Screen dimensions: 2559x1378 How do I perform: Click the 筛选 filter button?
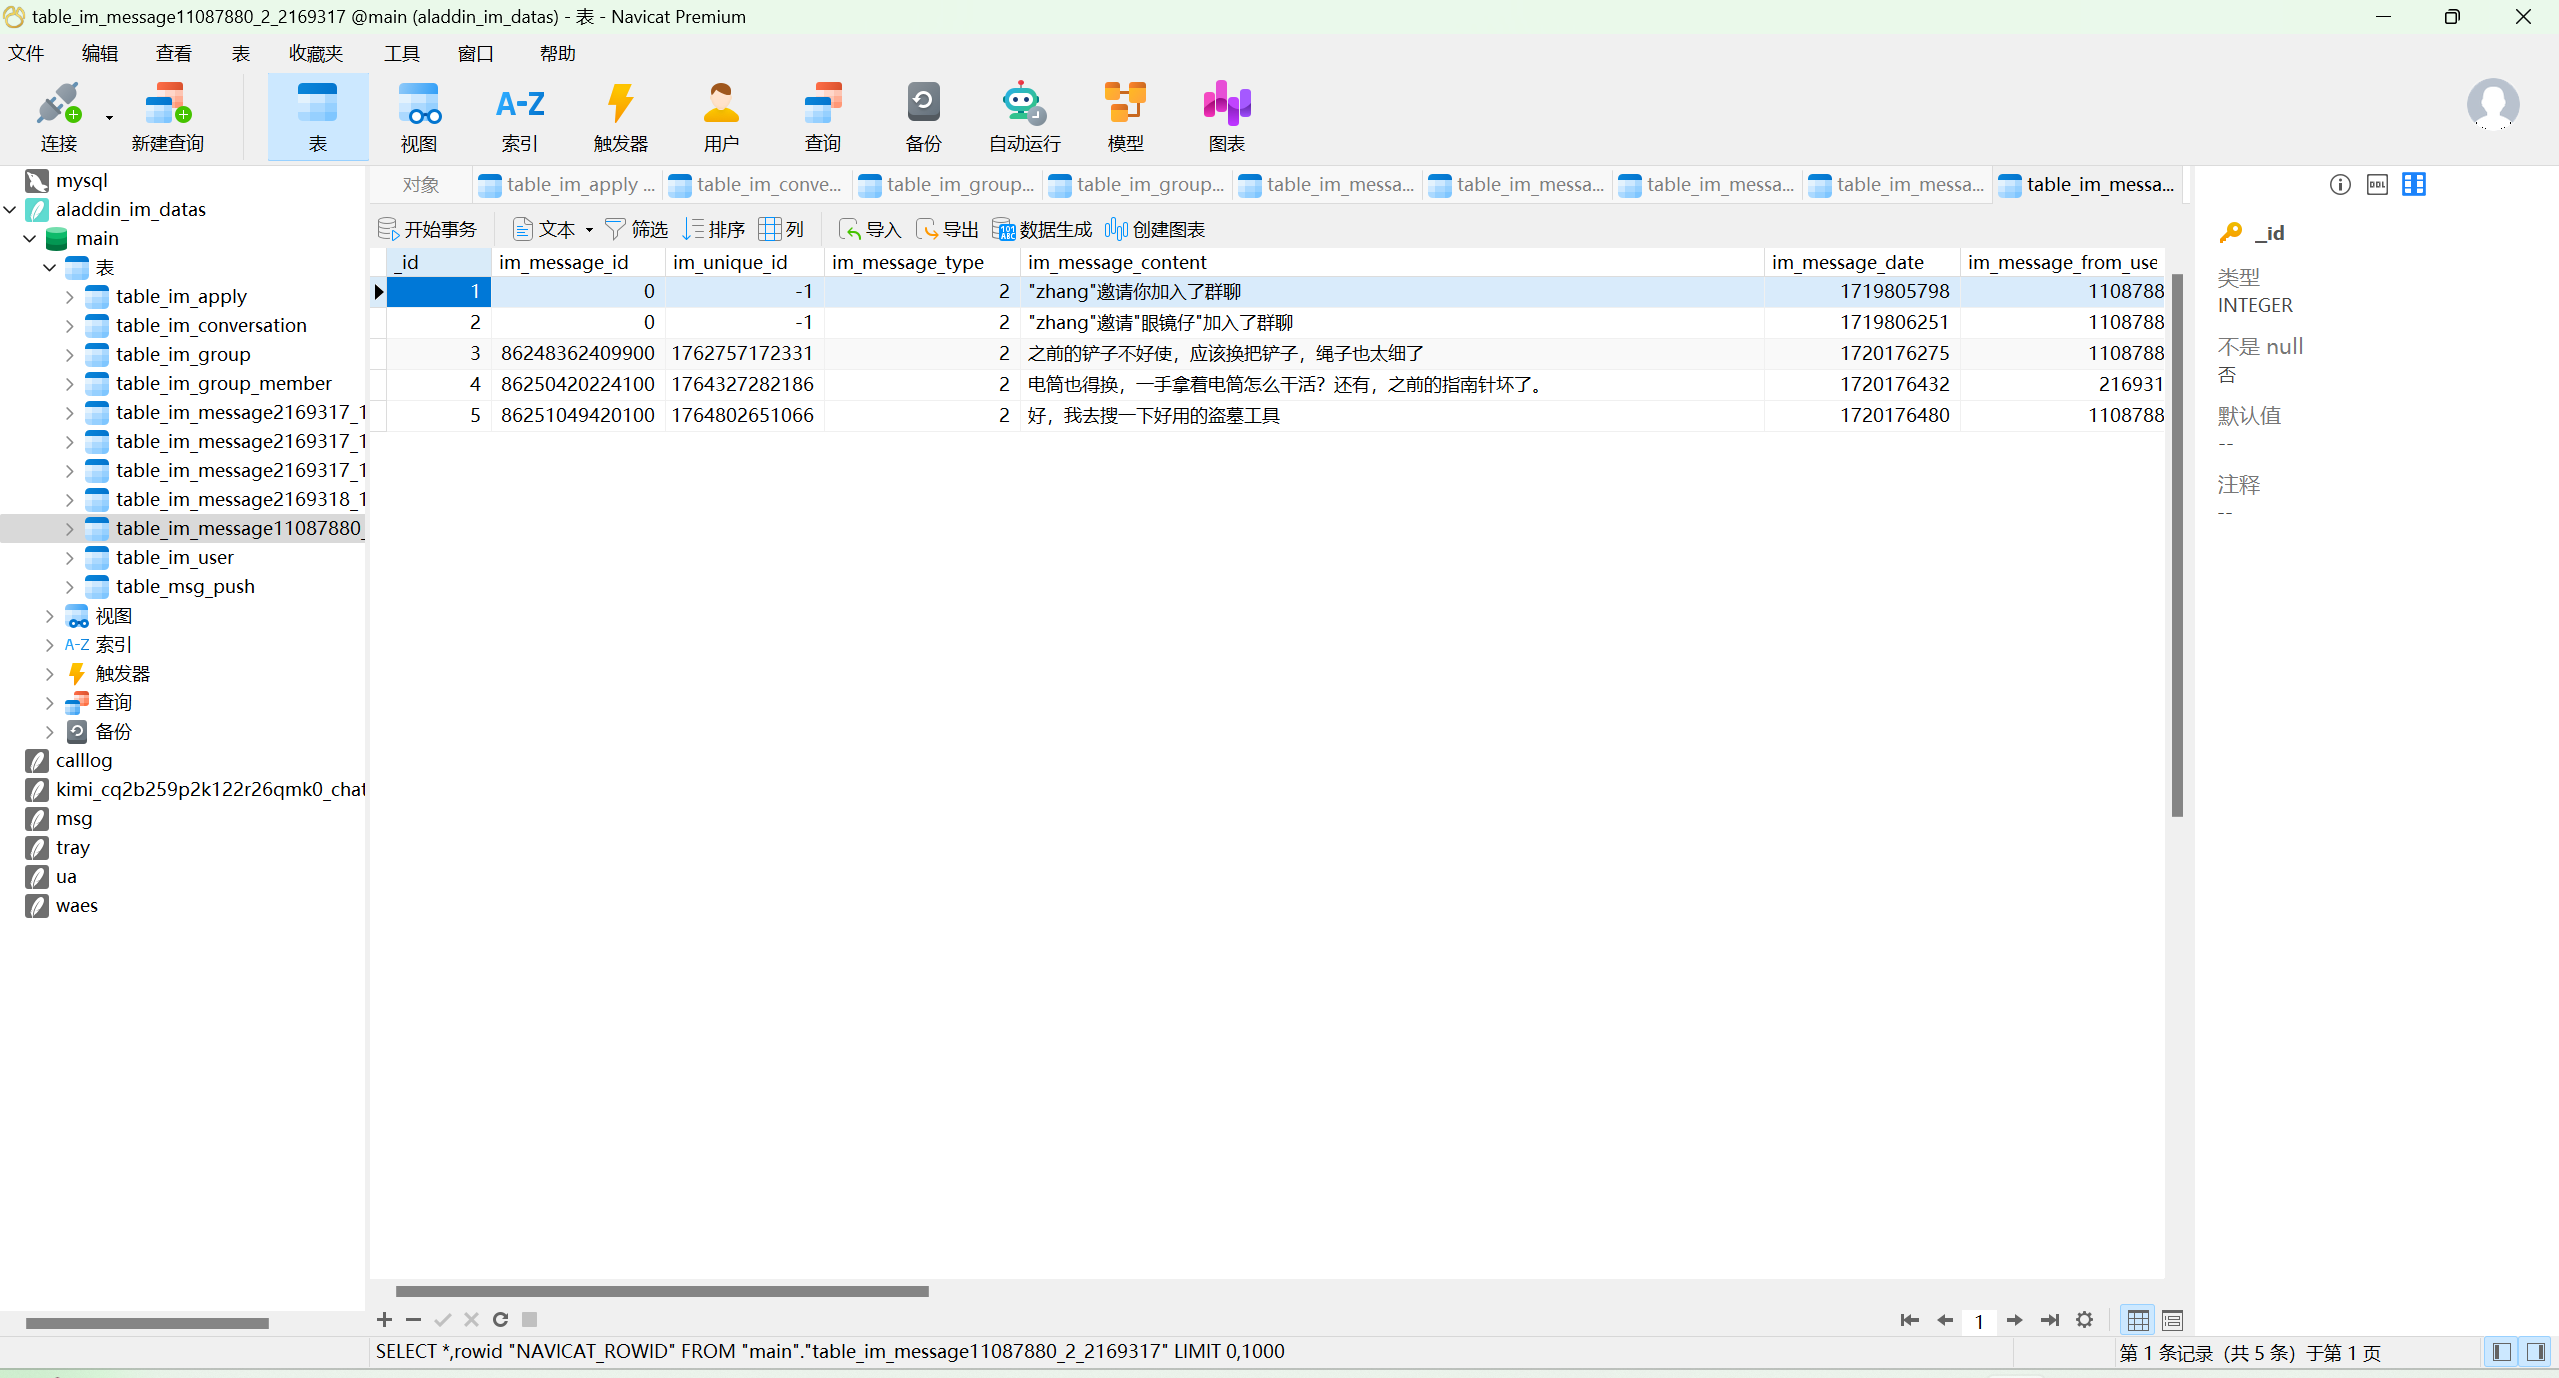pyautogui.click(x=636, y=230)
